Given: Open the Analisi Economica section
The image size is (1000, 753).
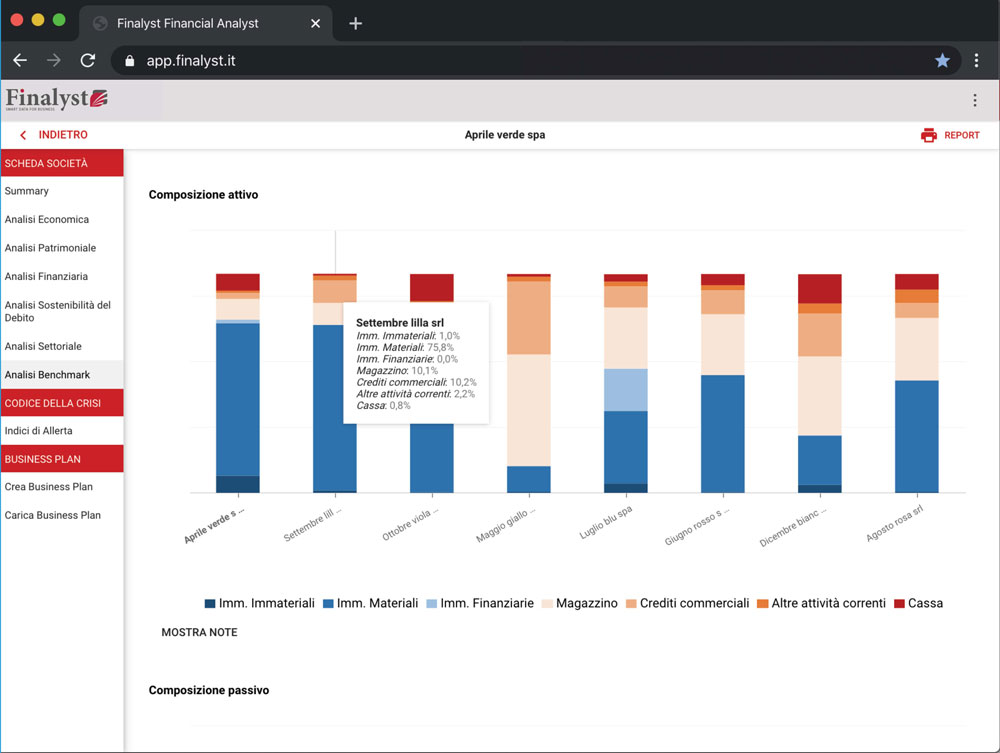Looking at the screenshot, I should pos(47,219).
